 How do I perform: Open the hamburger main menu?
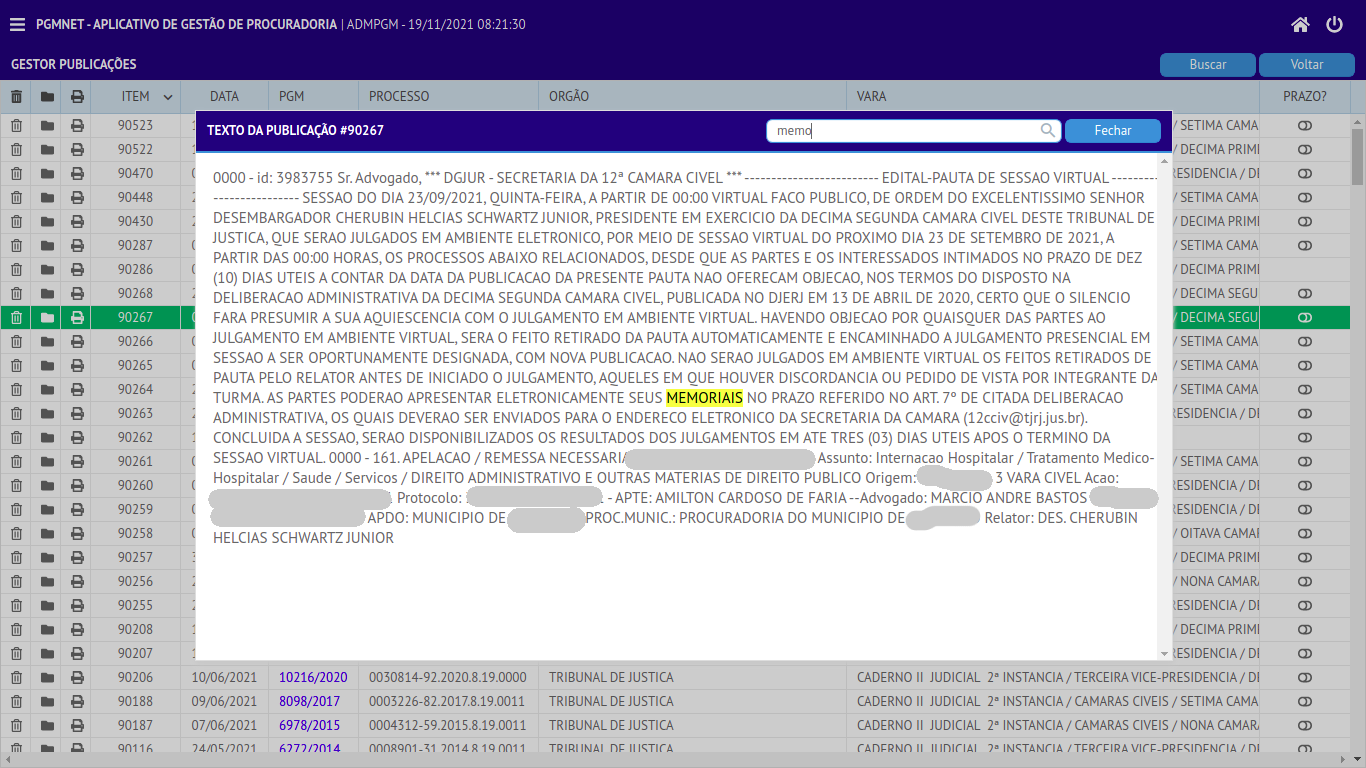[17, 25]
